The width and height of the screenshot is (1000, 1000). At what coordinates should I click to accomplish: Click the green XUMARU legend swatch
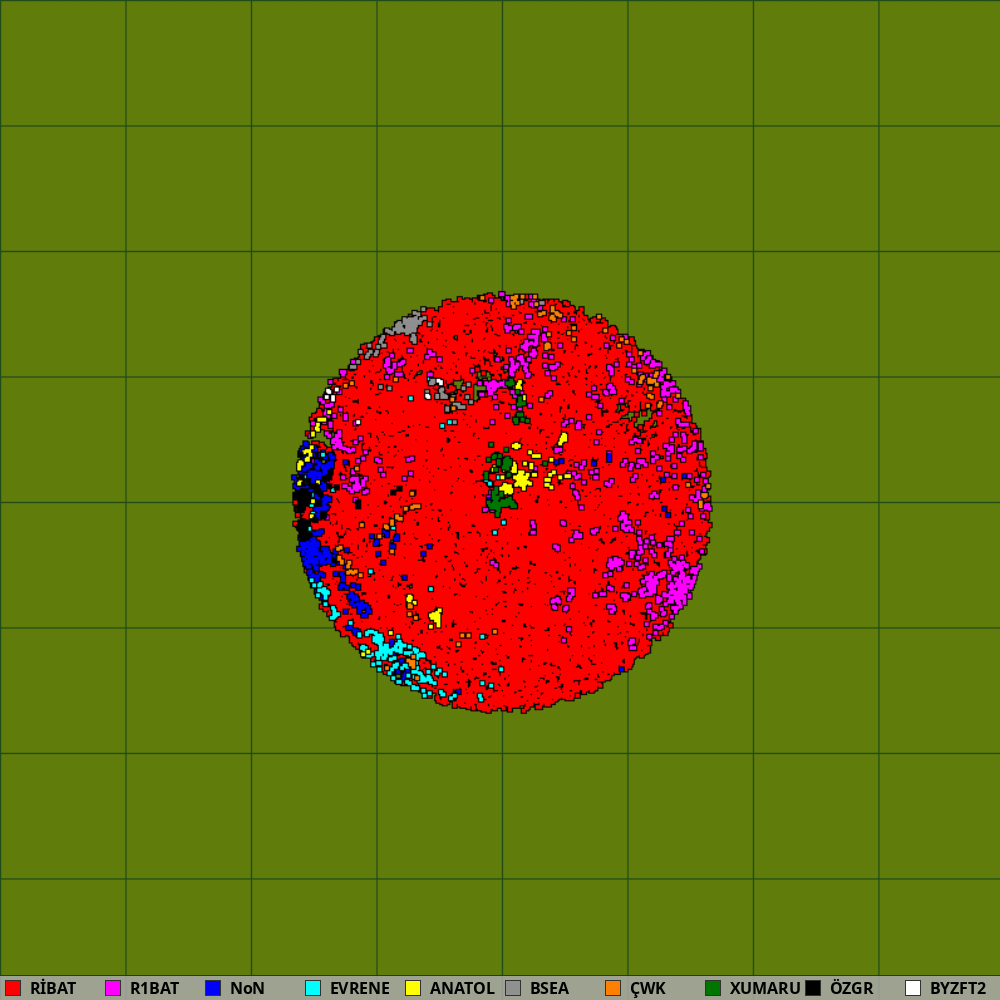coord(713,988)
